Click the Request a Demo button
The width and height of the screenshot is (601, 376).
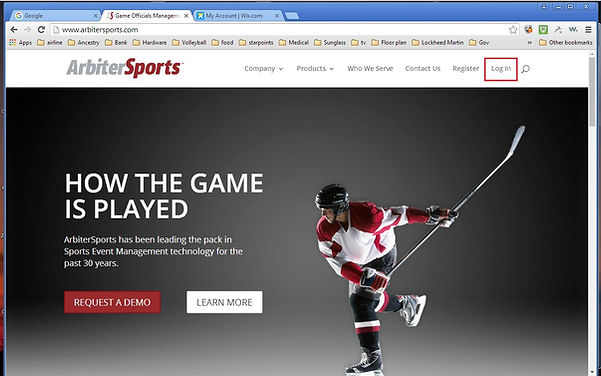coord(112,302)
